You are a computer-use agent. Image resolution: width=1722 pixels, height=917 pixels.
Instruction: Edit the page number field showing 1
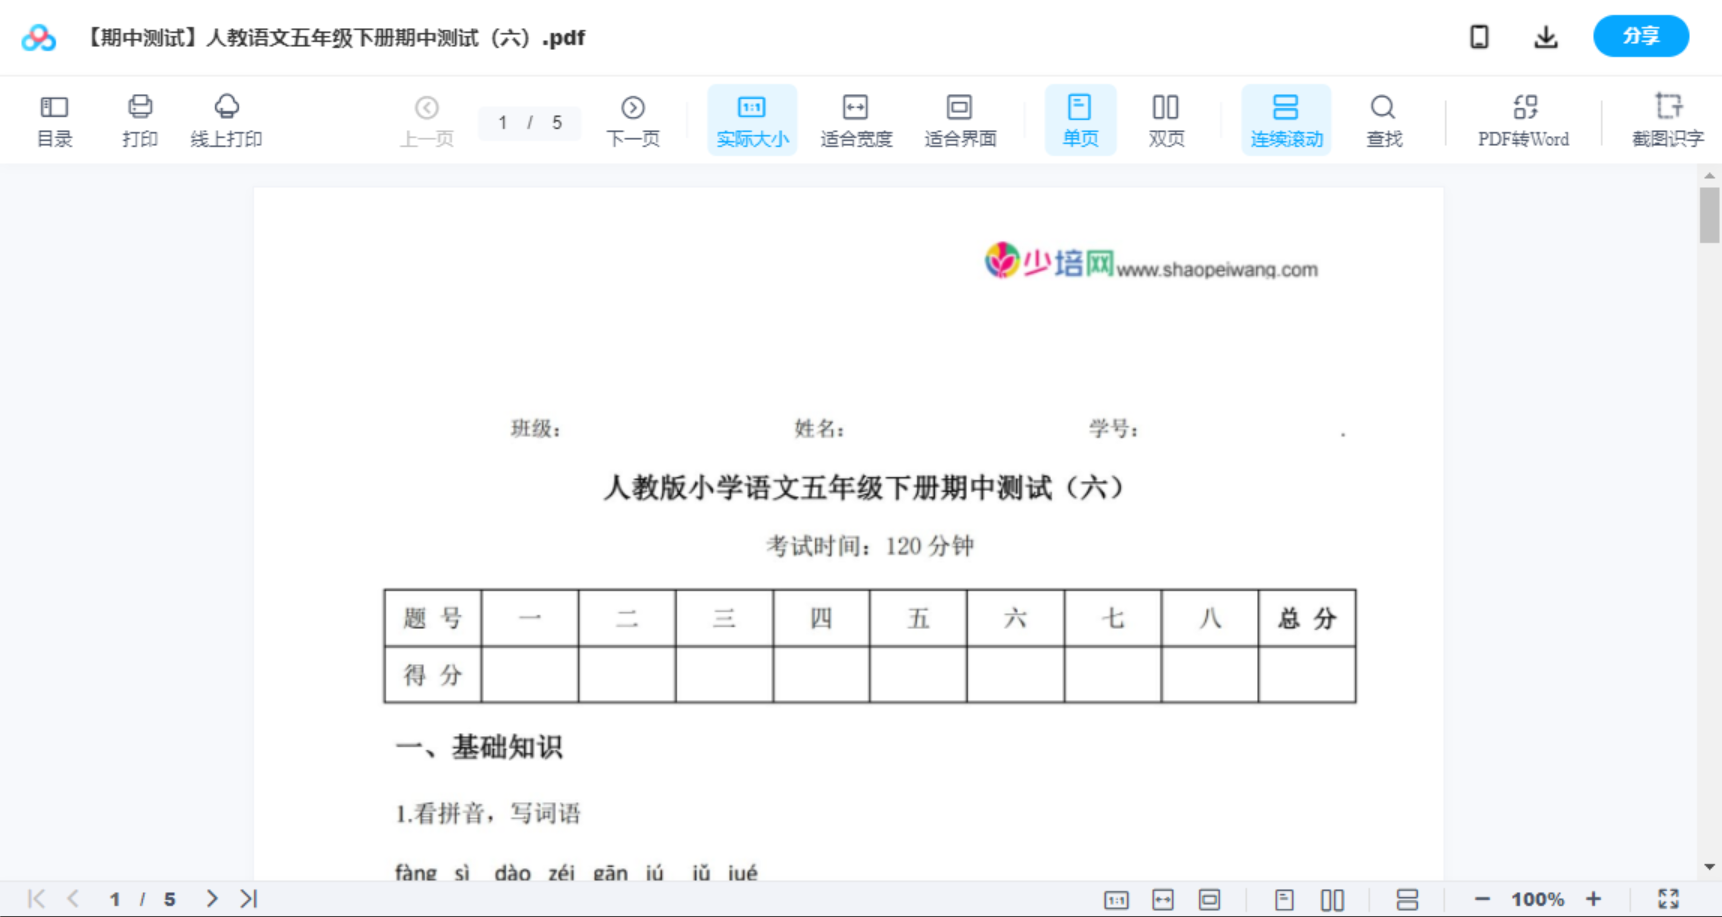[503, 123]
